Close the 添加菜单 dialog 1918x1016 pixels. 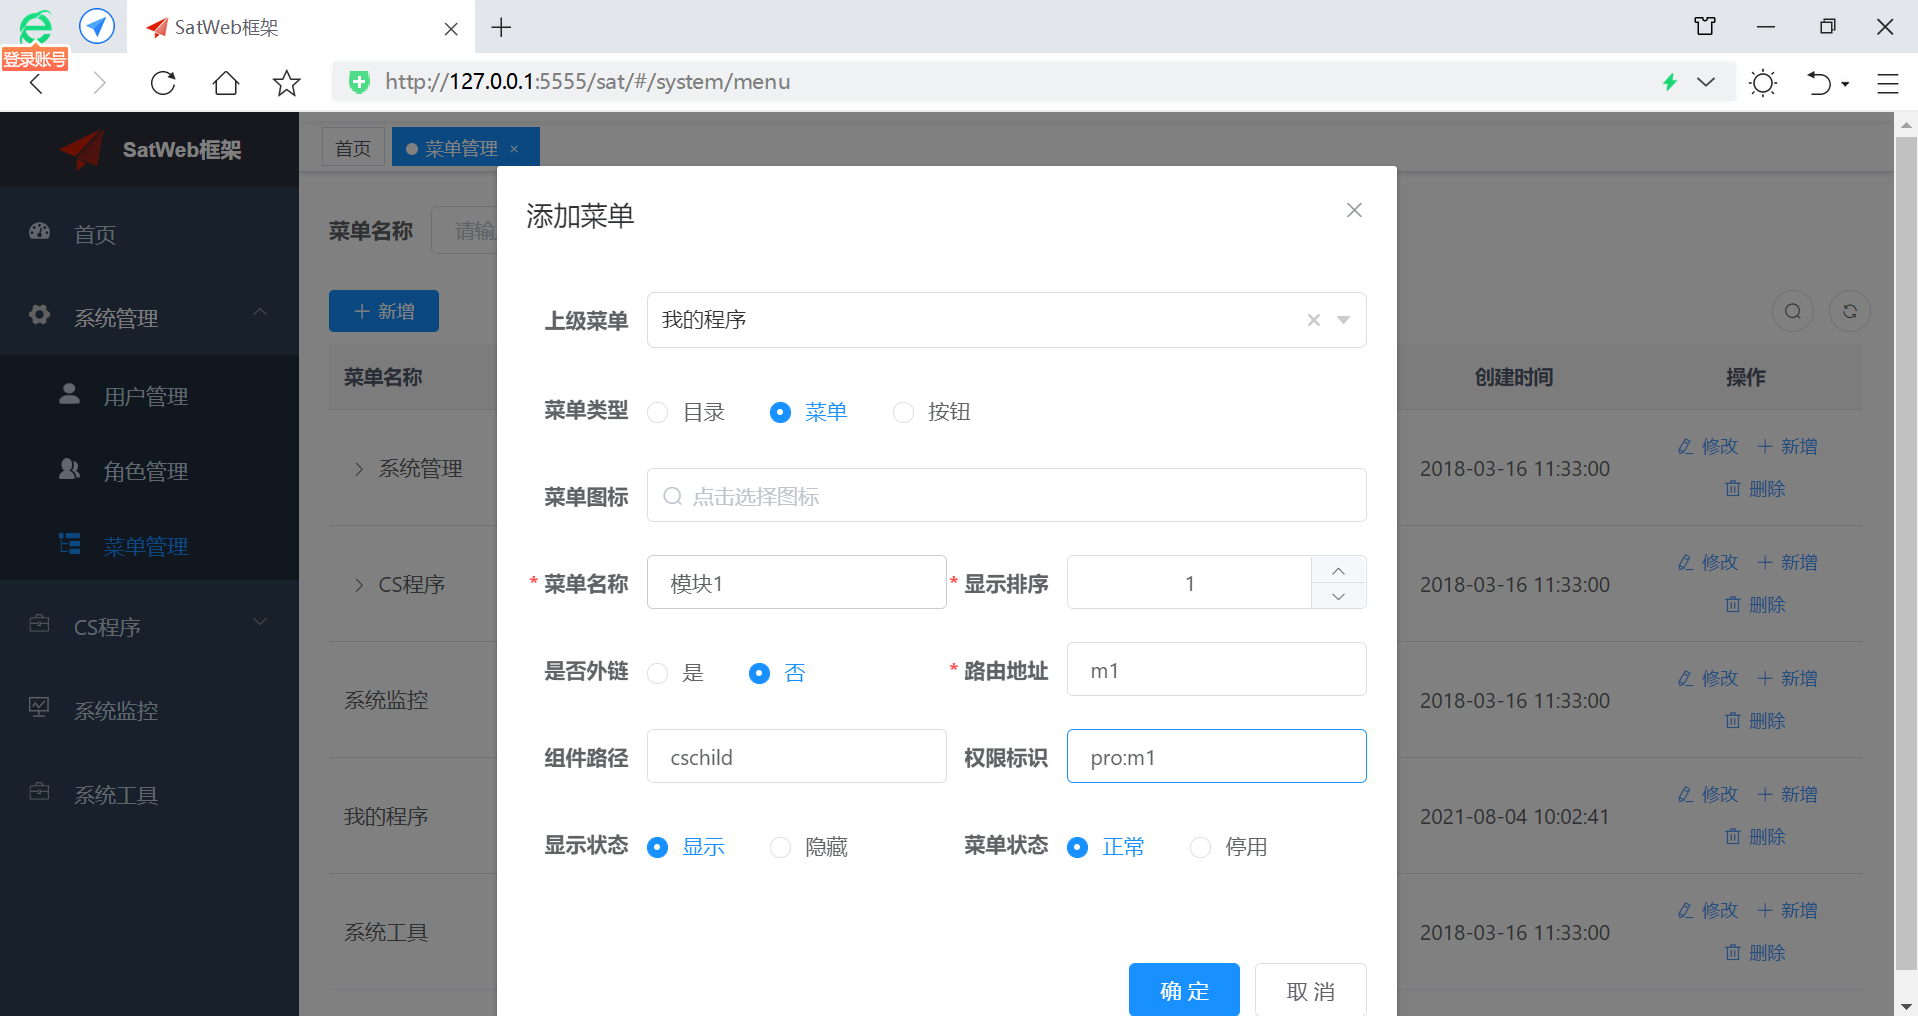coord(1354,210)
